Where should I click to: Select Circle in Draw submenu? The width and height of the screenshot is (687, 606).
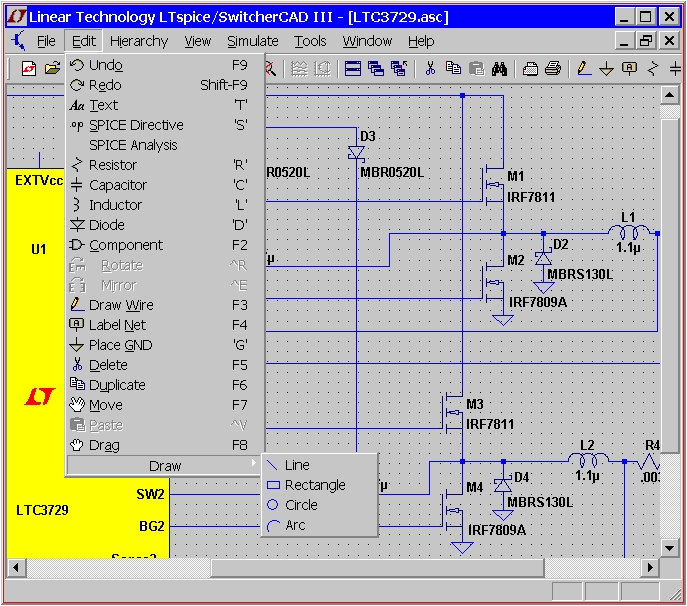point(320,505)
